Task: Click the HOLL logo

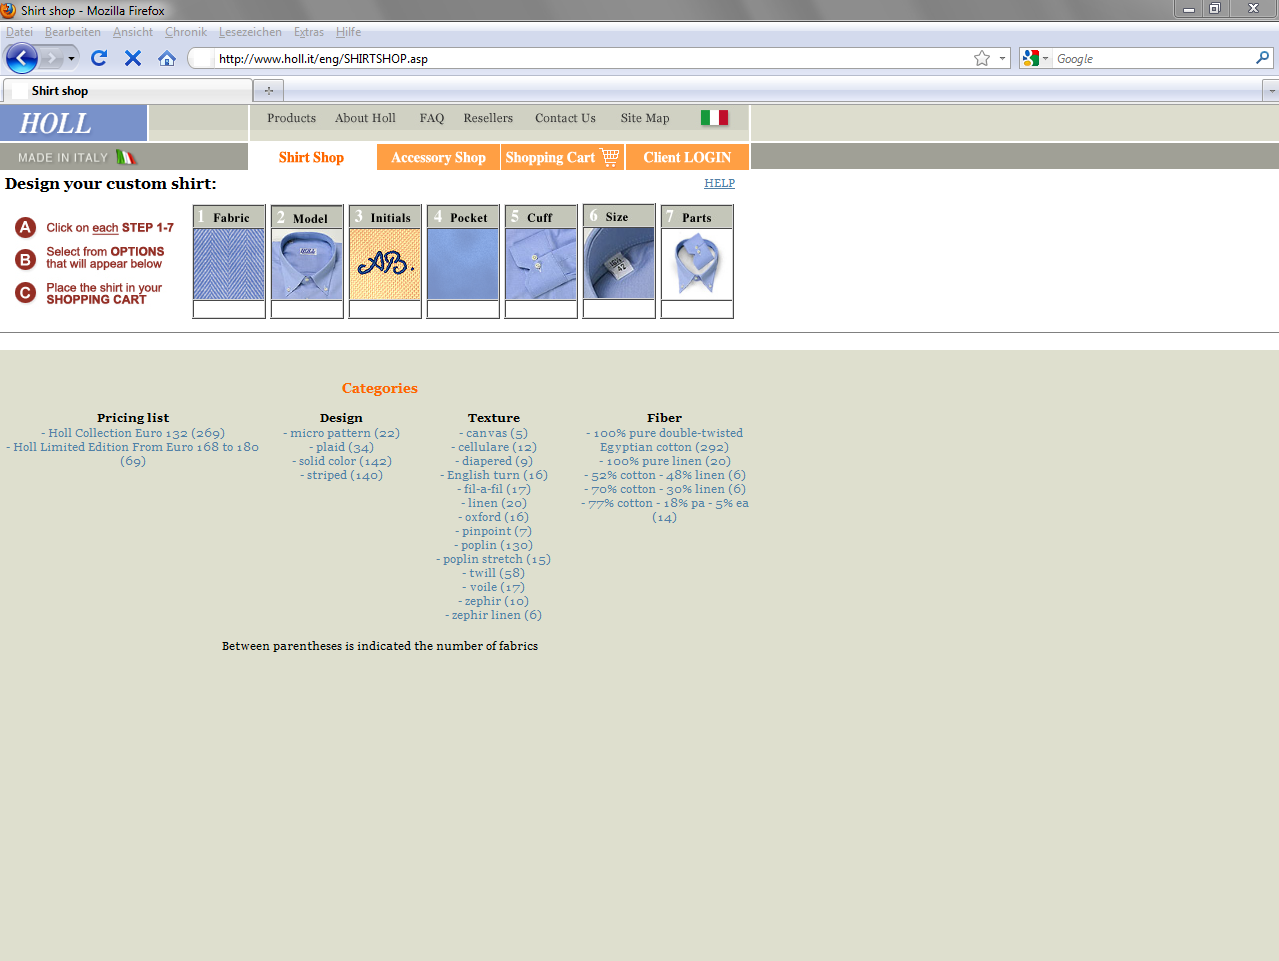Action: pos(56,124)
